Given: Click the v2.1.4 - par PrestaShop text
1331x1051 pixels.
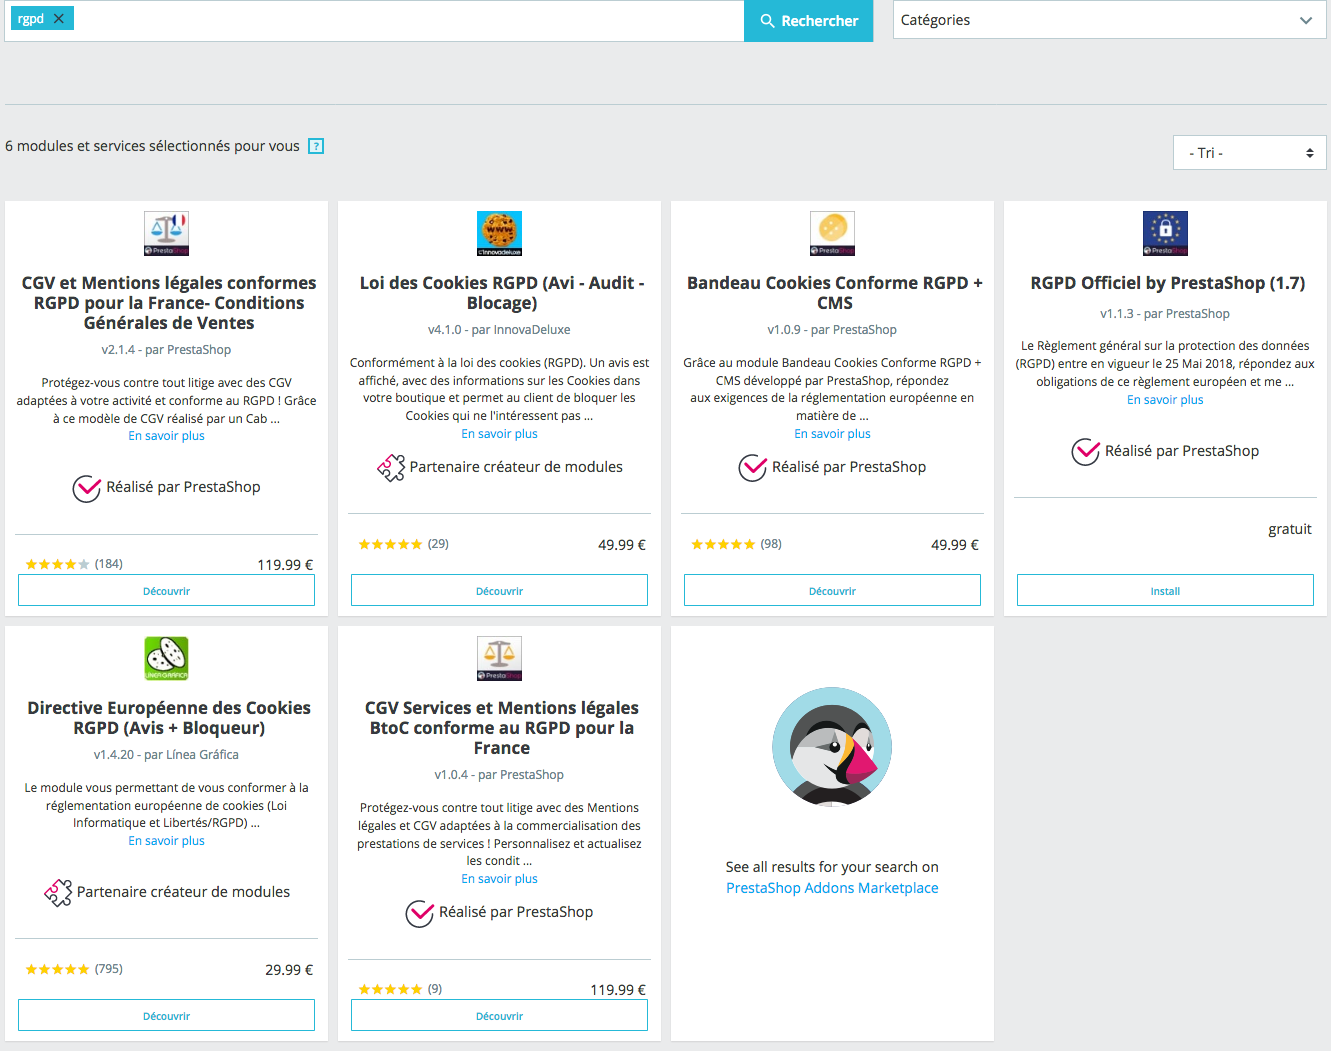Looking at the screenshot, I should point(166,350).
